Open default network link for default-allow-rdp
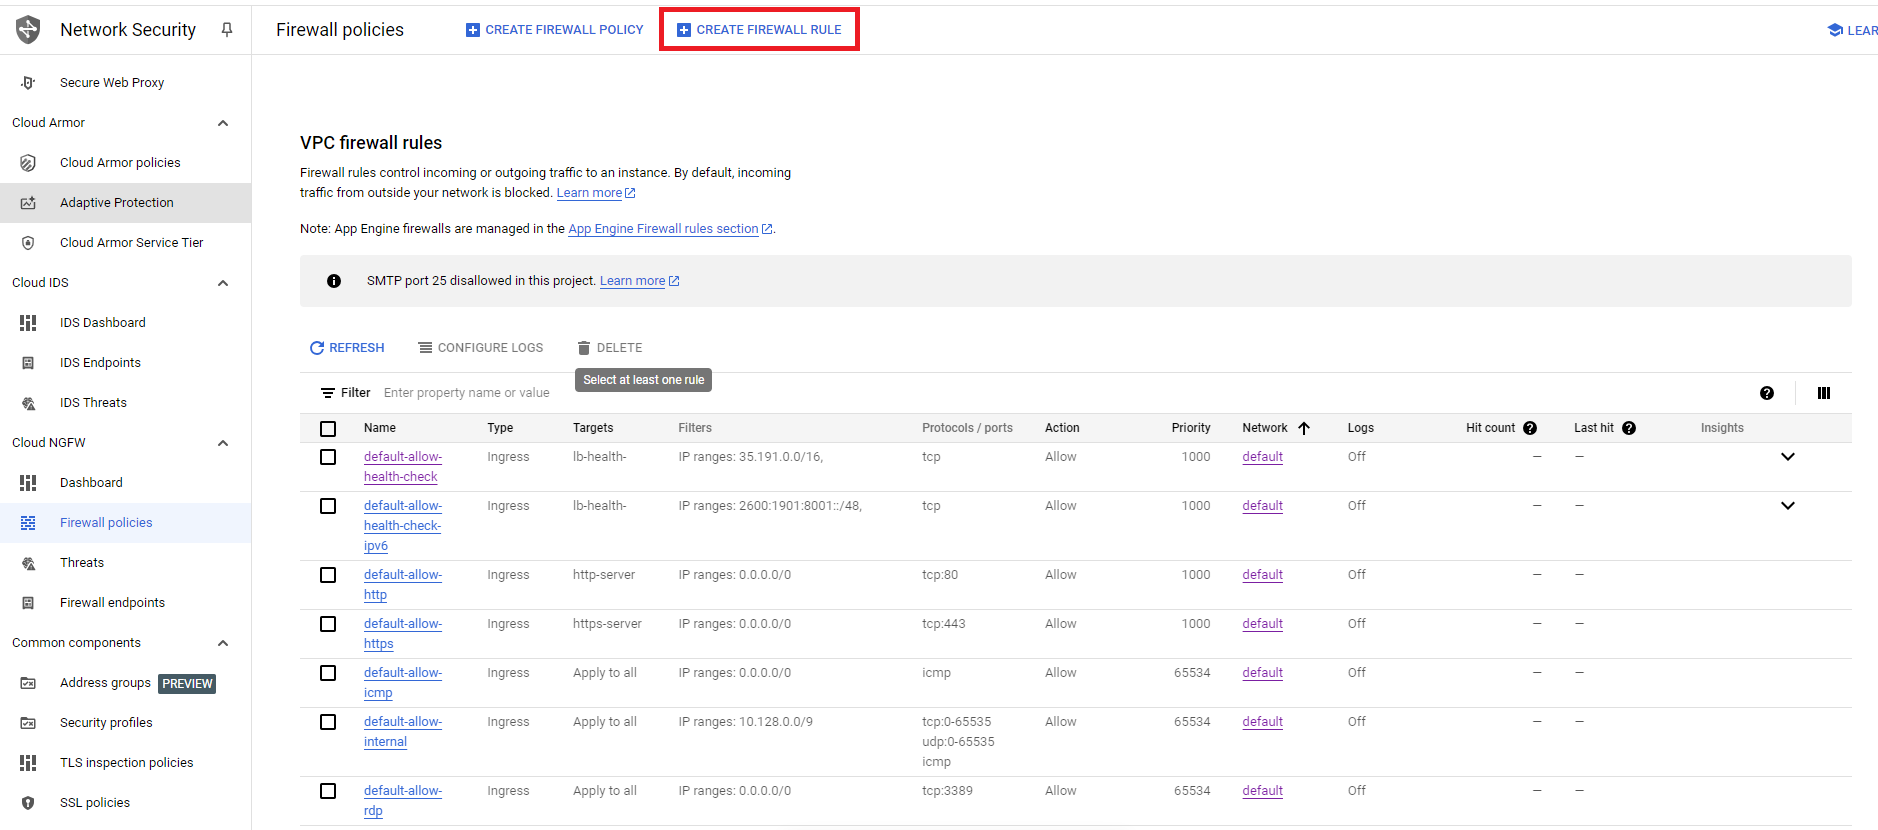This screenshot has width=1878, height=830. point(1262,791)
